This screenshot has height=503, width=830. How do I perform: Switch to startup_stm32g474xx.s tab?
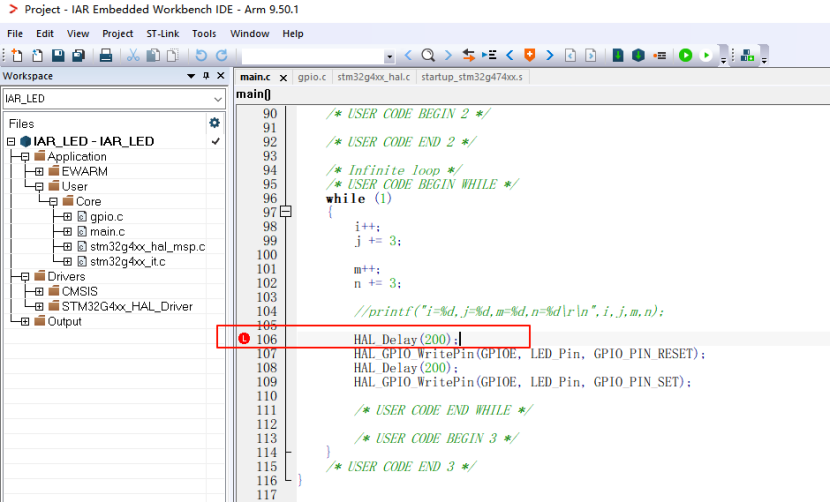[x=472, y=77]
